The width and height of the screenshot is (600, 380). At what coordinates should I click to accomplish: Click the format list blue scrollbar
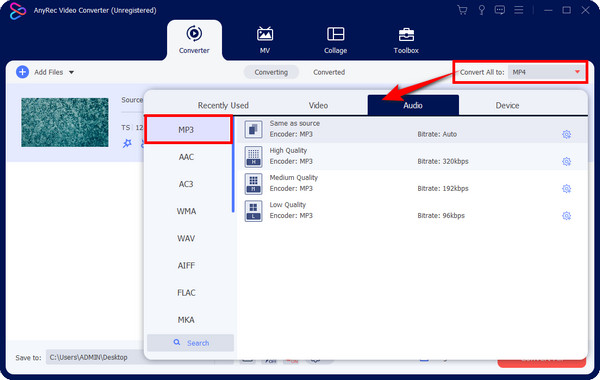click(233, 165)
